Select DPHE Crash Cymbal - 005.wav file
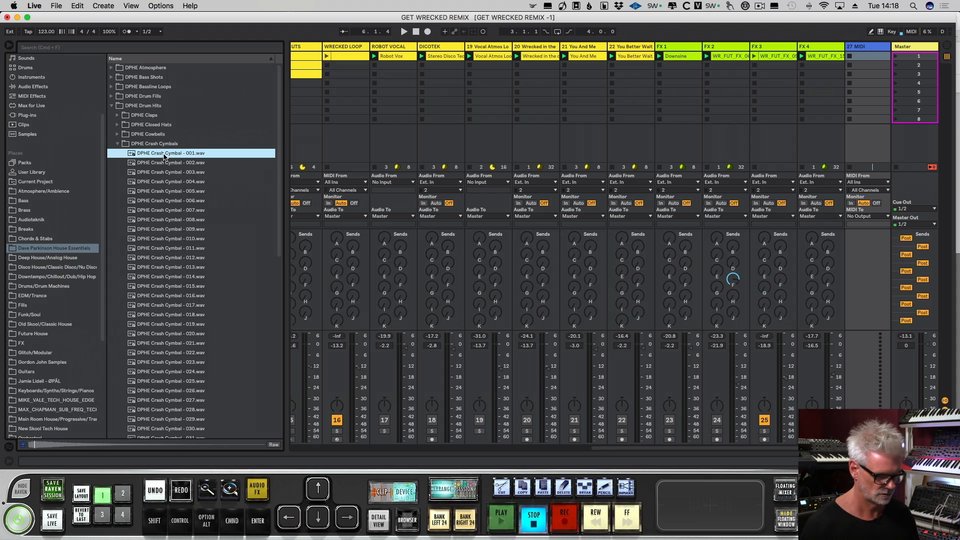The image size is (960, 540). (x=170, y=191)
